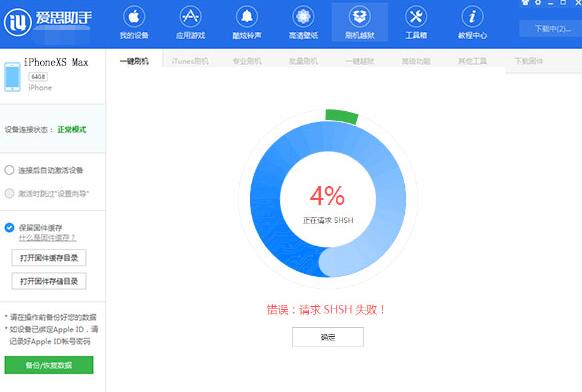Open the 高清壁纸 wallpapers icon
582x392 pixels.
click(x=303, y=17)
